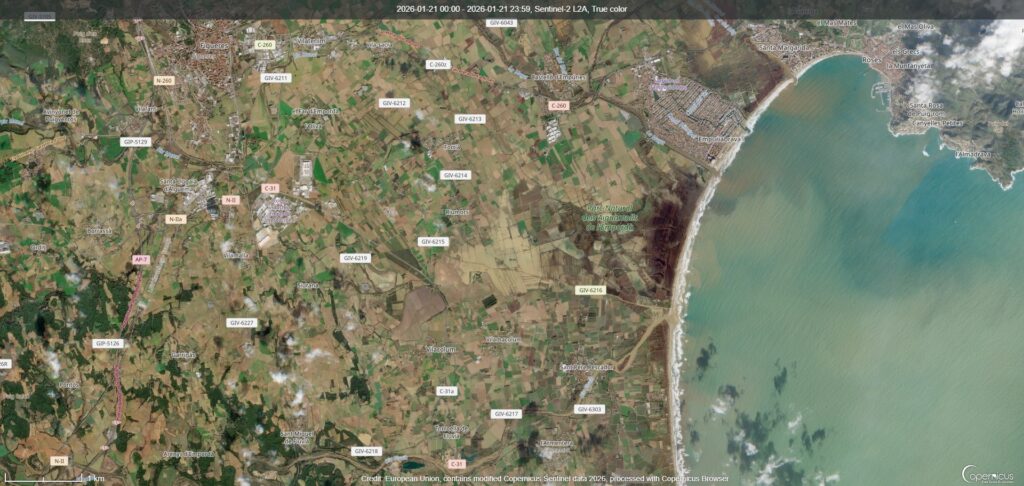Click the GIV-6043 road label
This screenshot has width=1024, height=486.
click(x=502, y=23)
